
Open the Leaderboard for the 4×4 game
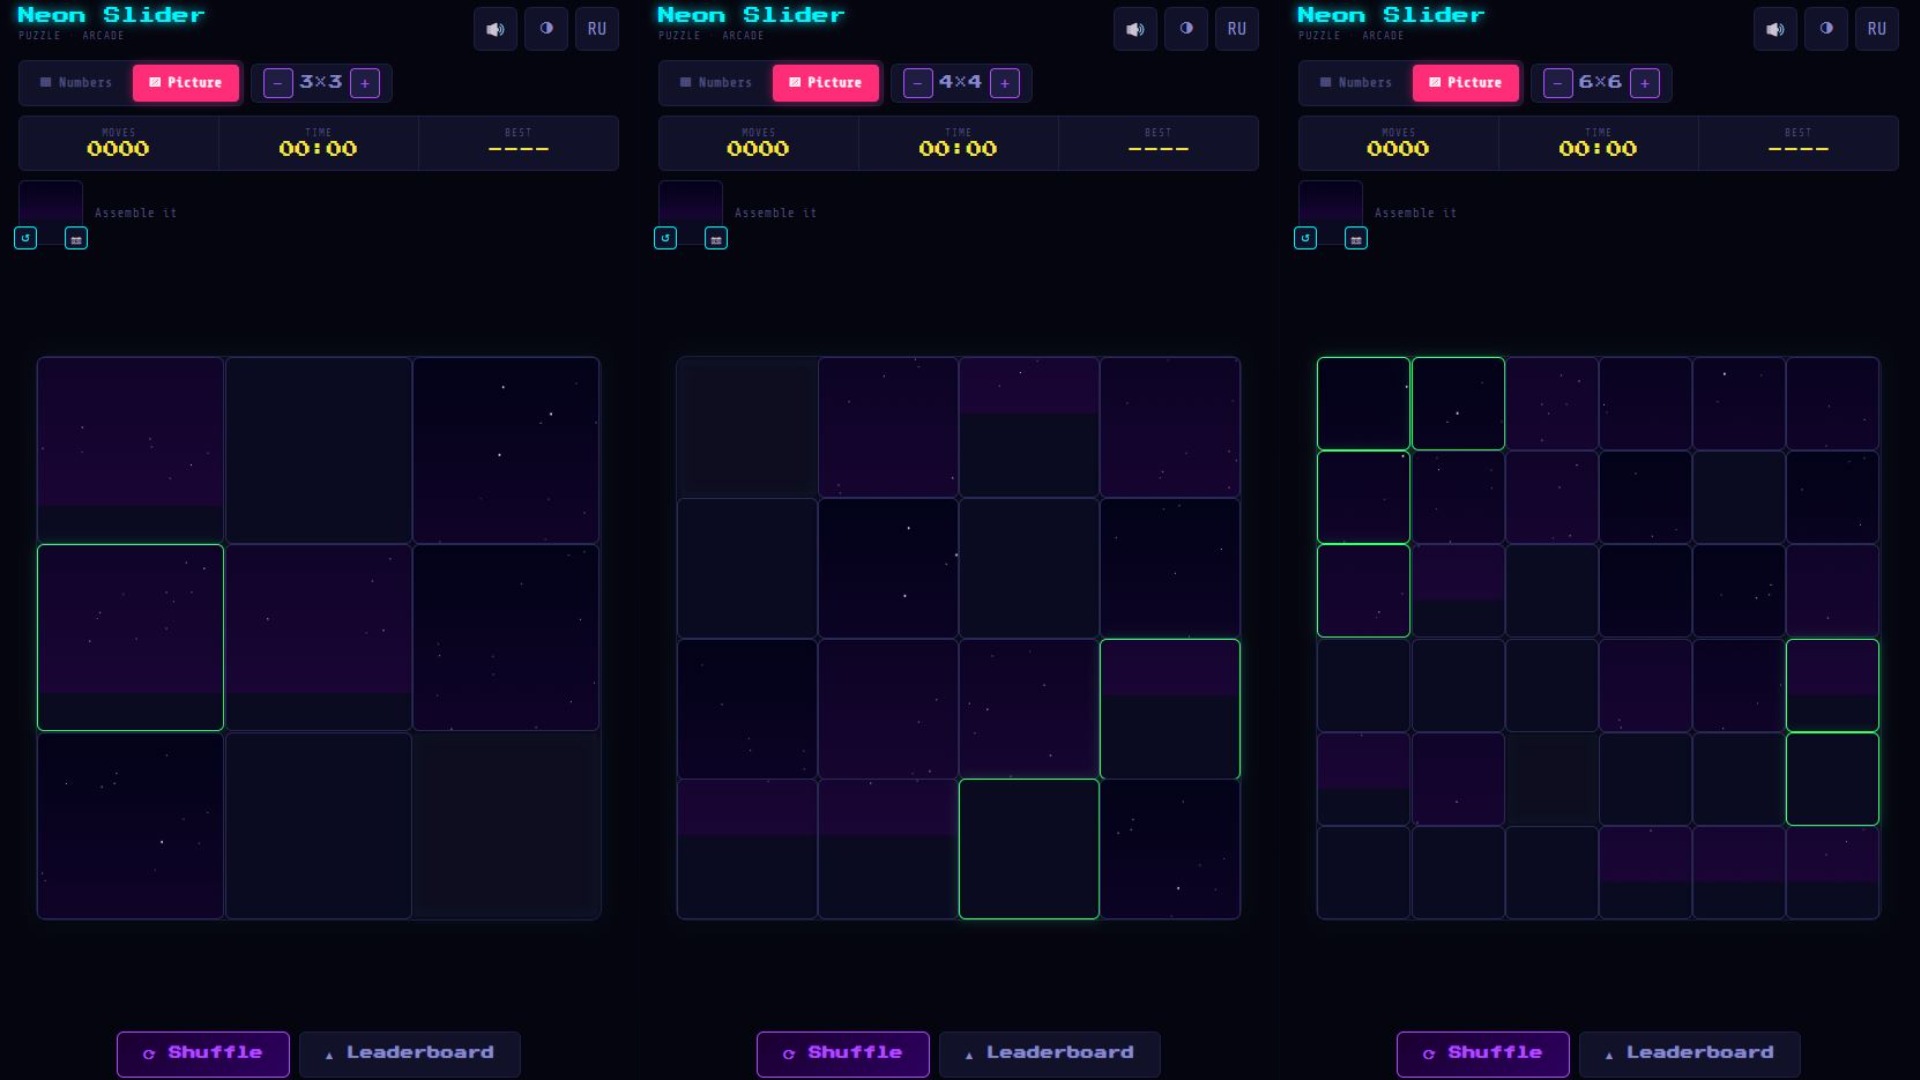click(x=1050, y=1053)
